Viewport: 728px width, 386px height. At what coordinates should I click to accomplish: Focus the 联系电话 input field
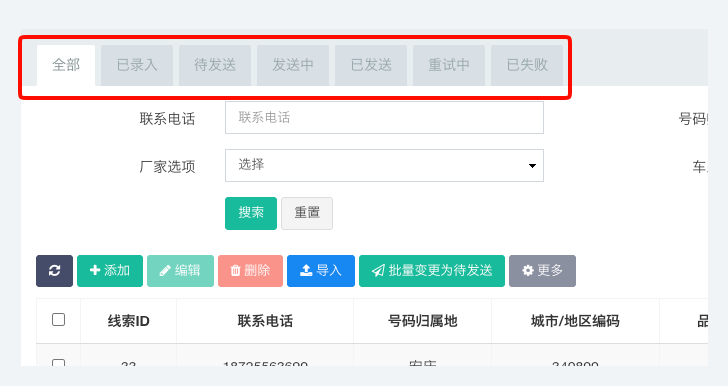(x=384, y=118)
